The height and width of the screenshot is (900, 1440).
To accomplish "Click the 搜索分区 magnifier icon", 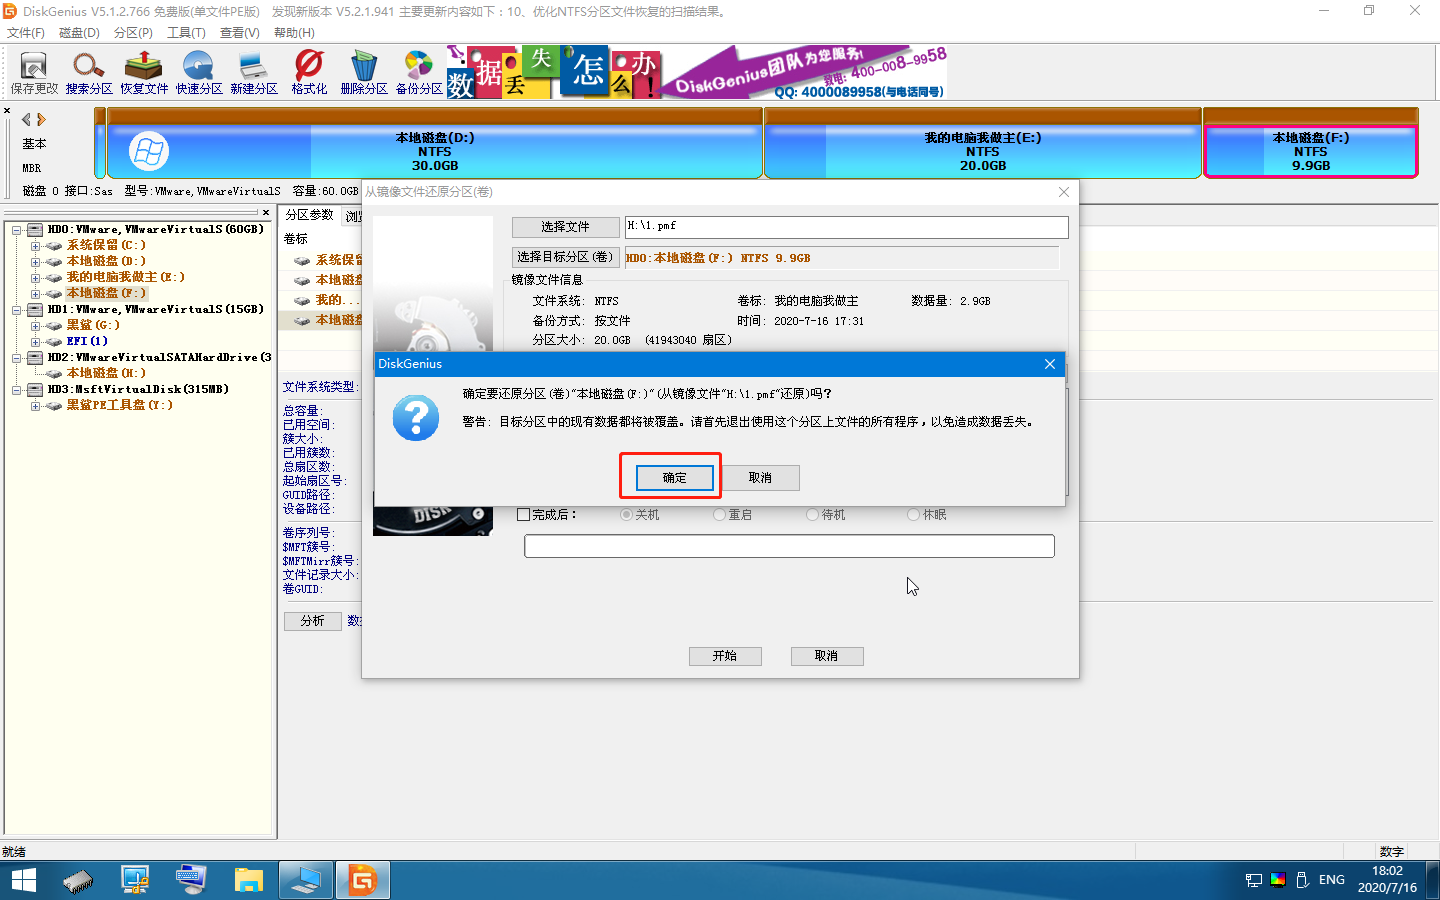I will 89,73.
